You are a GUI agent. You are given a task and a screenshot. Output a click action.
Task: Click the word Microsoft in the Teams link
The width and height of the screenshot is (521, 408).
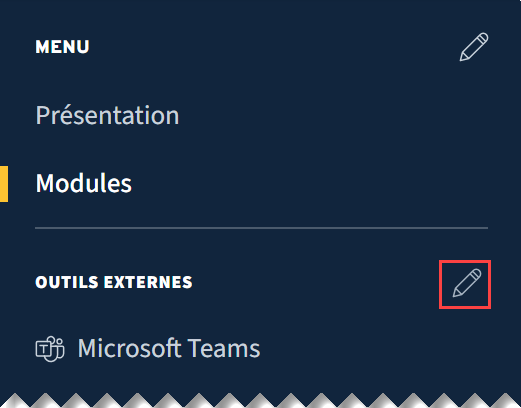click(130, 348)
